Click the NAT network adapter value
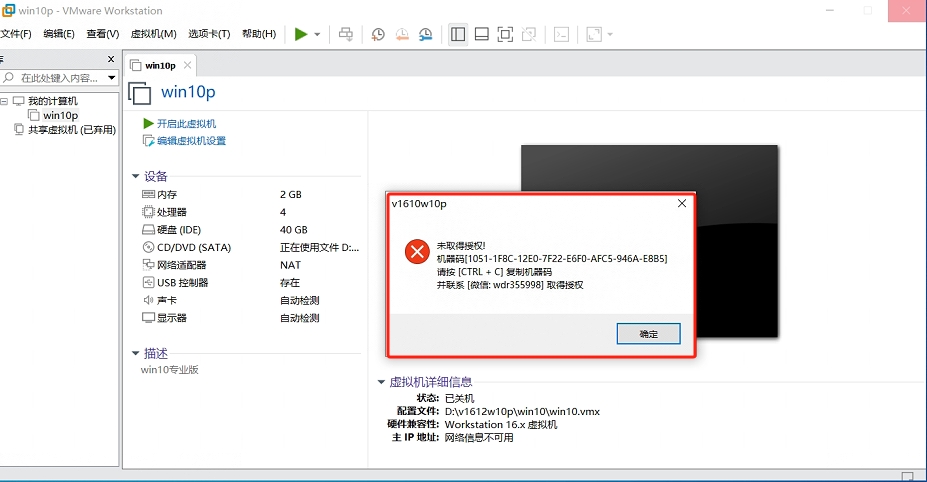 (290, 265)
